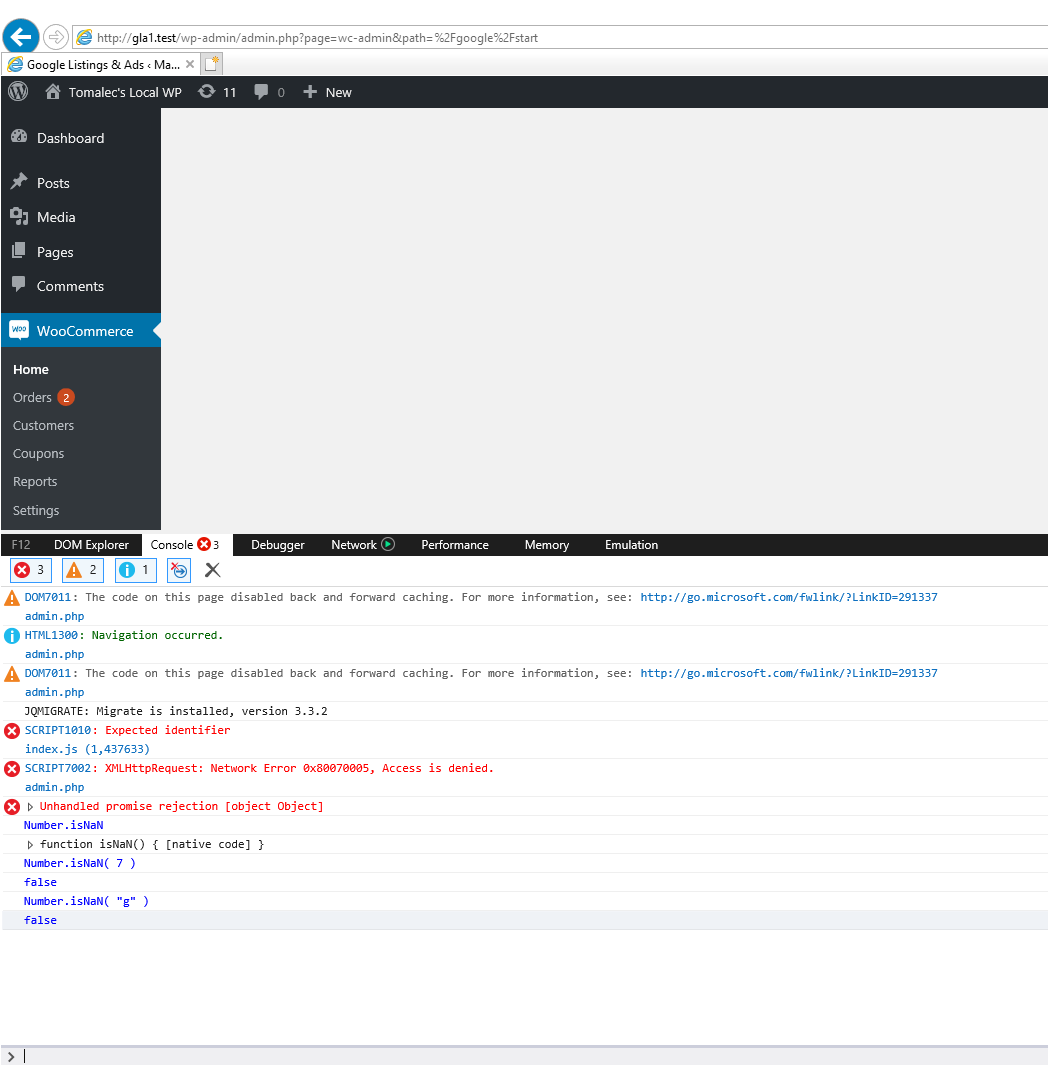Open the Network tab
The width and height of the screenshot is (1048, 1065).
click(354, 545)
